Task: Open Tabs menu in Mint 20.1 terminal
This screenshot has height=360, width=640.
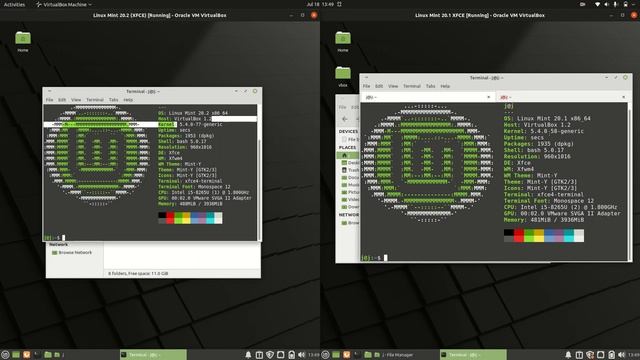Action: tap(431, 86)
